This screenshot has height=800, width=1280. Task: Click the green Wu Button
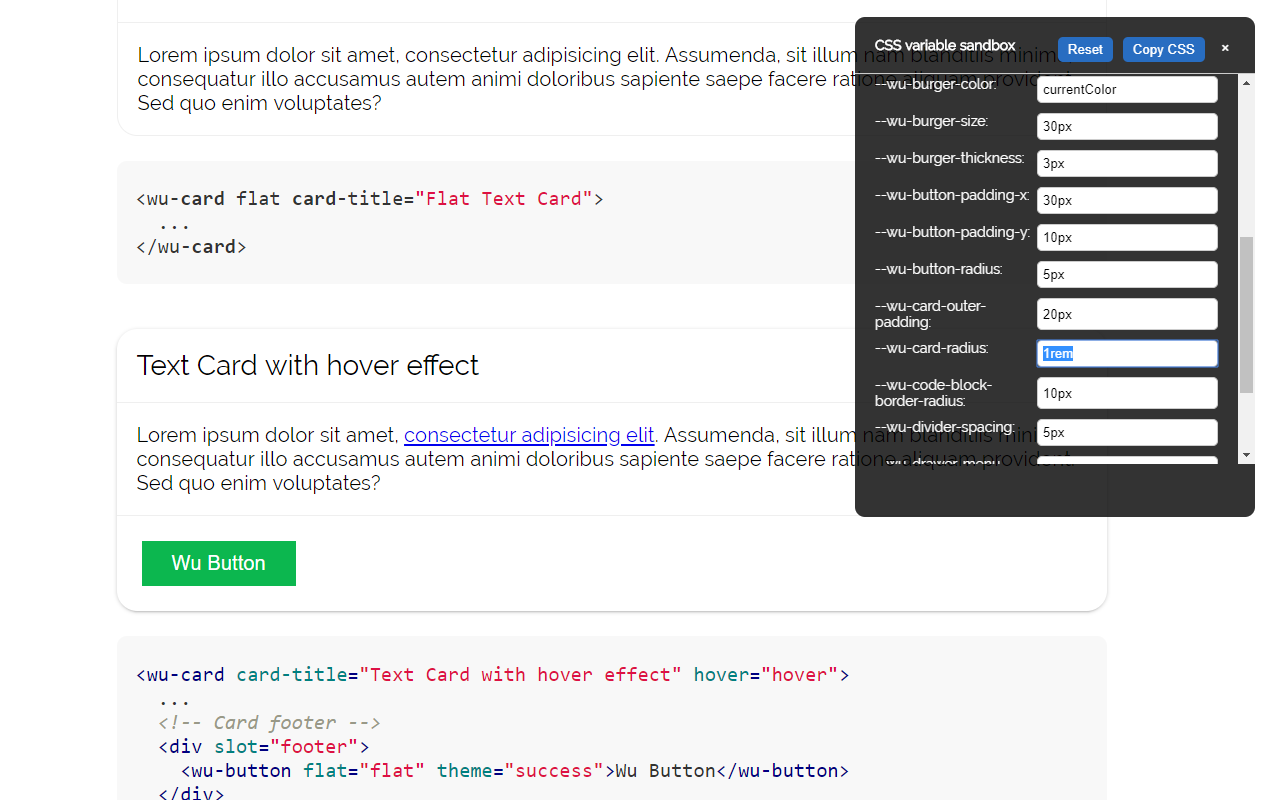(x=219, y=563)
